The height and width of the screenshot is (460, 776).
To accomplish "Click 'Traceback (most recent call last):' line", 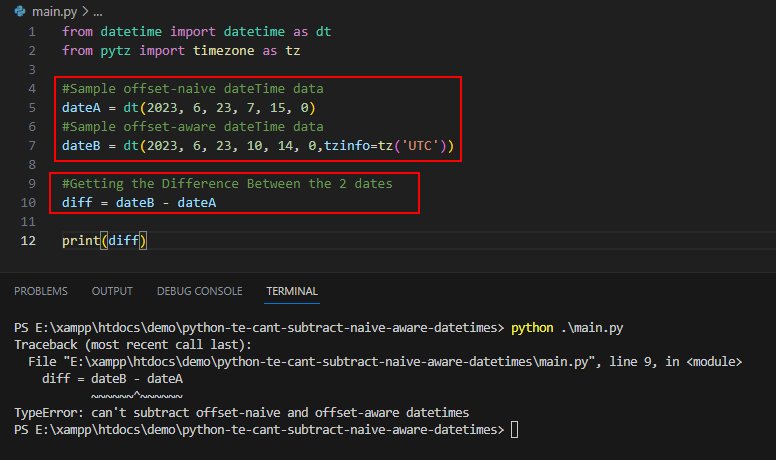I will click(x=133, y=345).
